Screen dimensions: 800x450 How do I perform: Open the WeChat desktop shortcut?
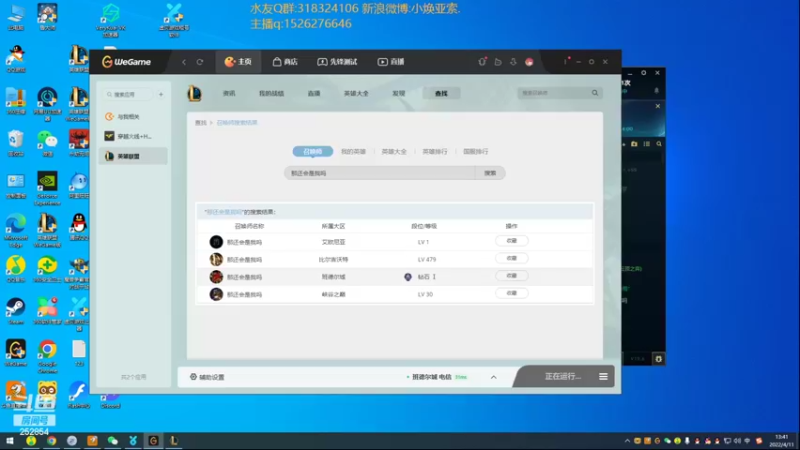[47, 143]
